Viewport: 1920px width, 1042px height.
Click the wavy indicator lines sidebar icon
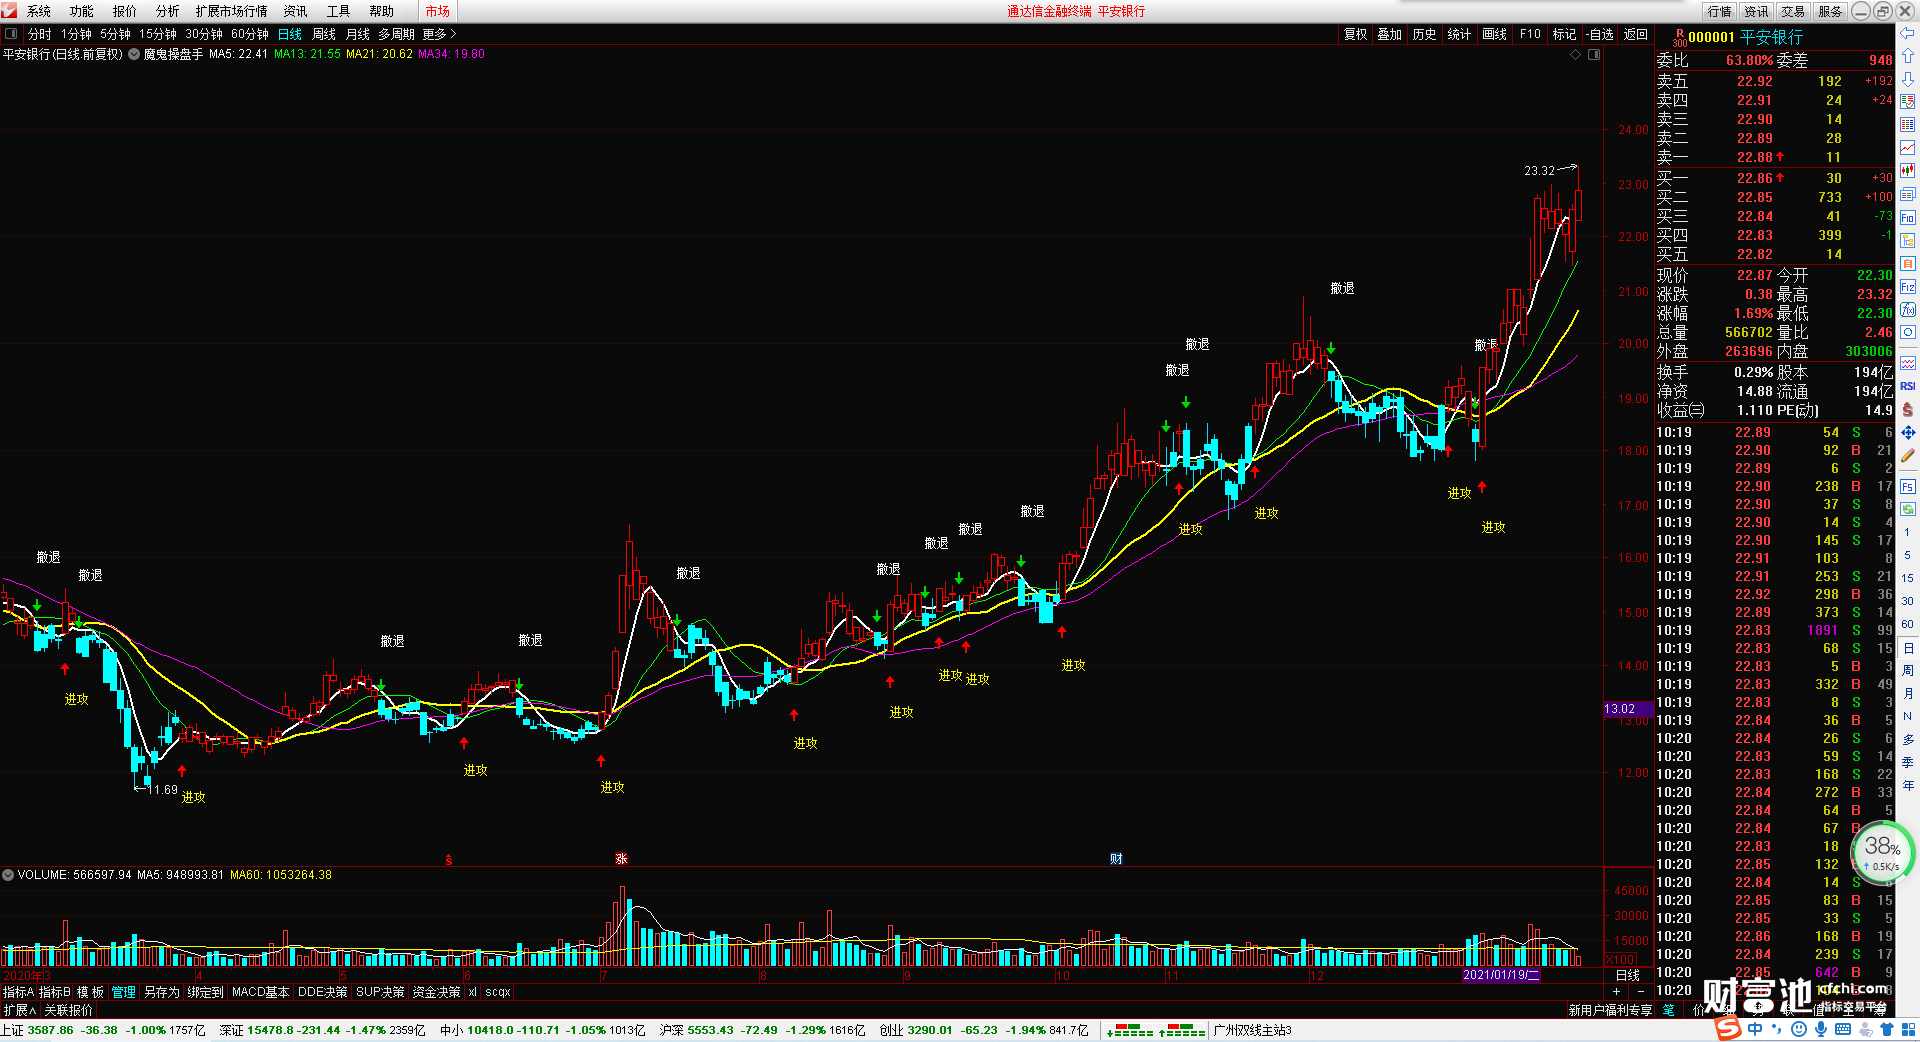pyautogui.click(x=1908, y=362)
